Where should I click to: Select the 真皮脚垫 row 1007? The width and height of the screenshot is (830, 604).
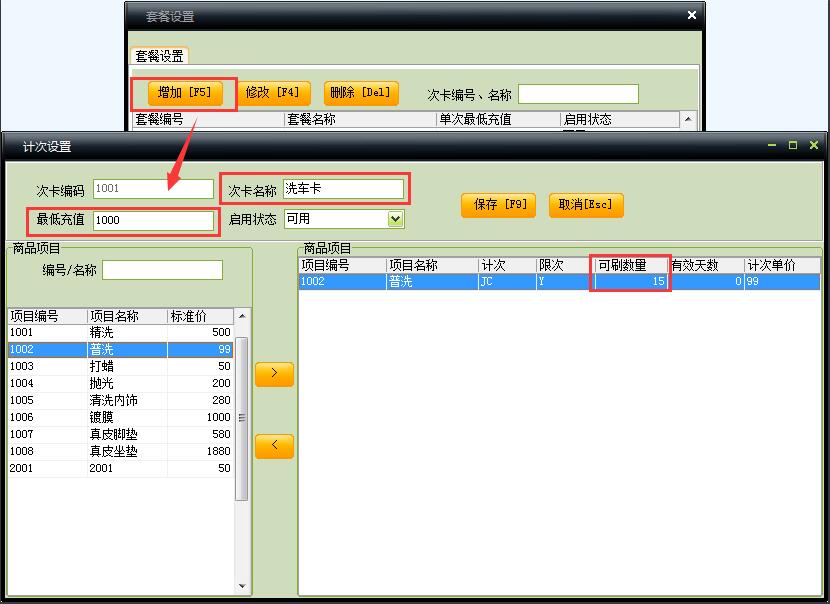point(120,434)
